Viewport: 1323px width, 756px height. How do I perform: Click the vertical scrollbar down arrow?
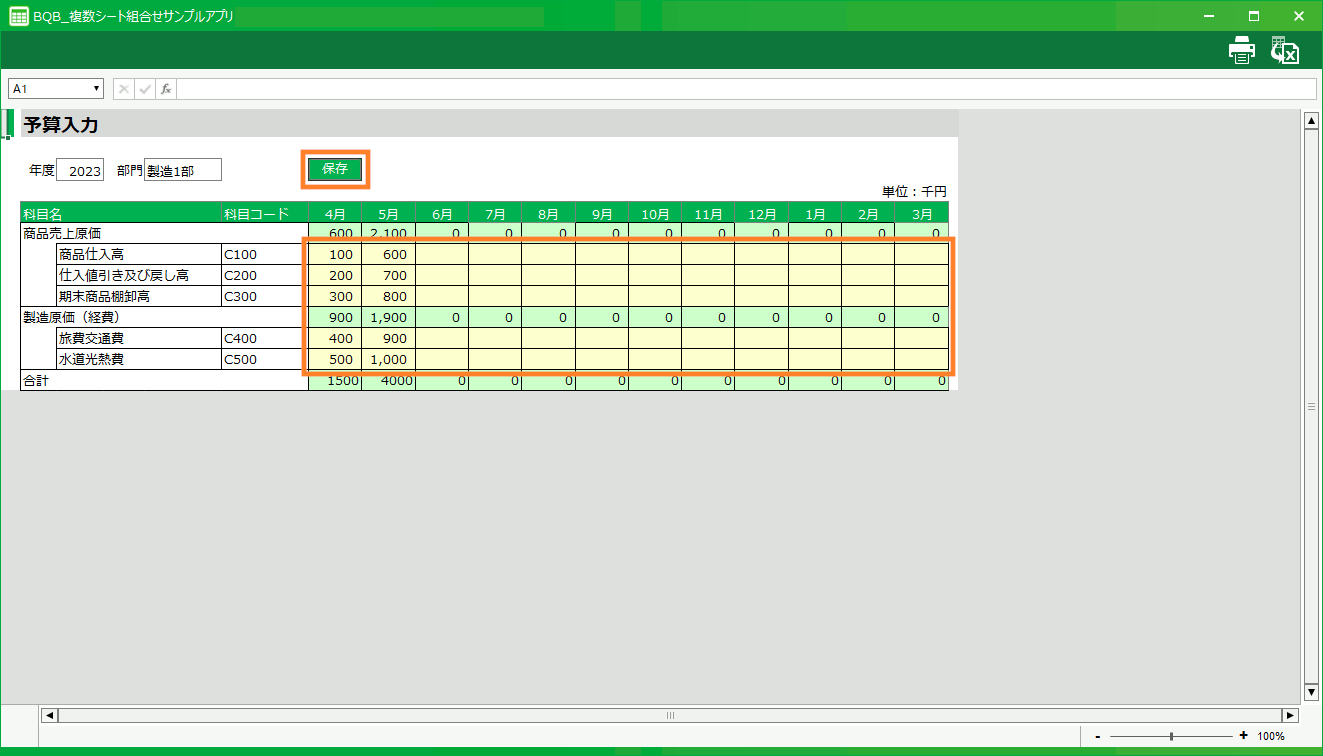coord(1312,692)
